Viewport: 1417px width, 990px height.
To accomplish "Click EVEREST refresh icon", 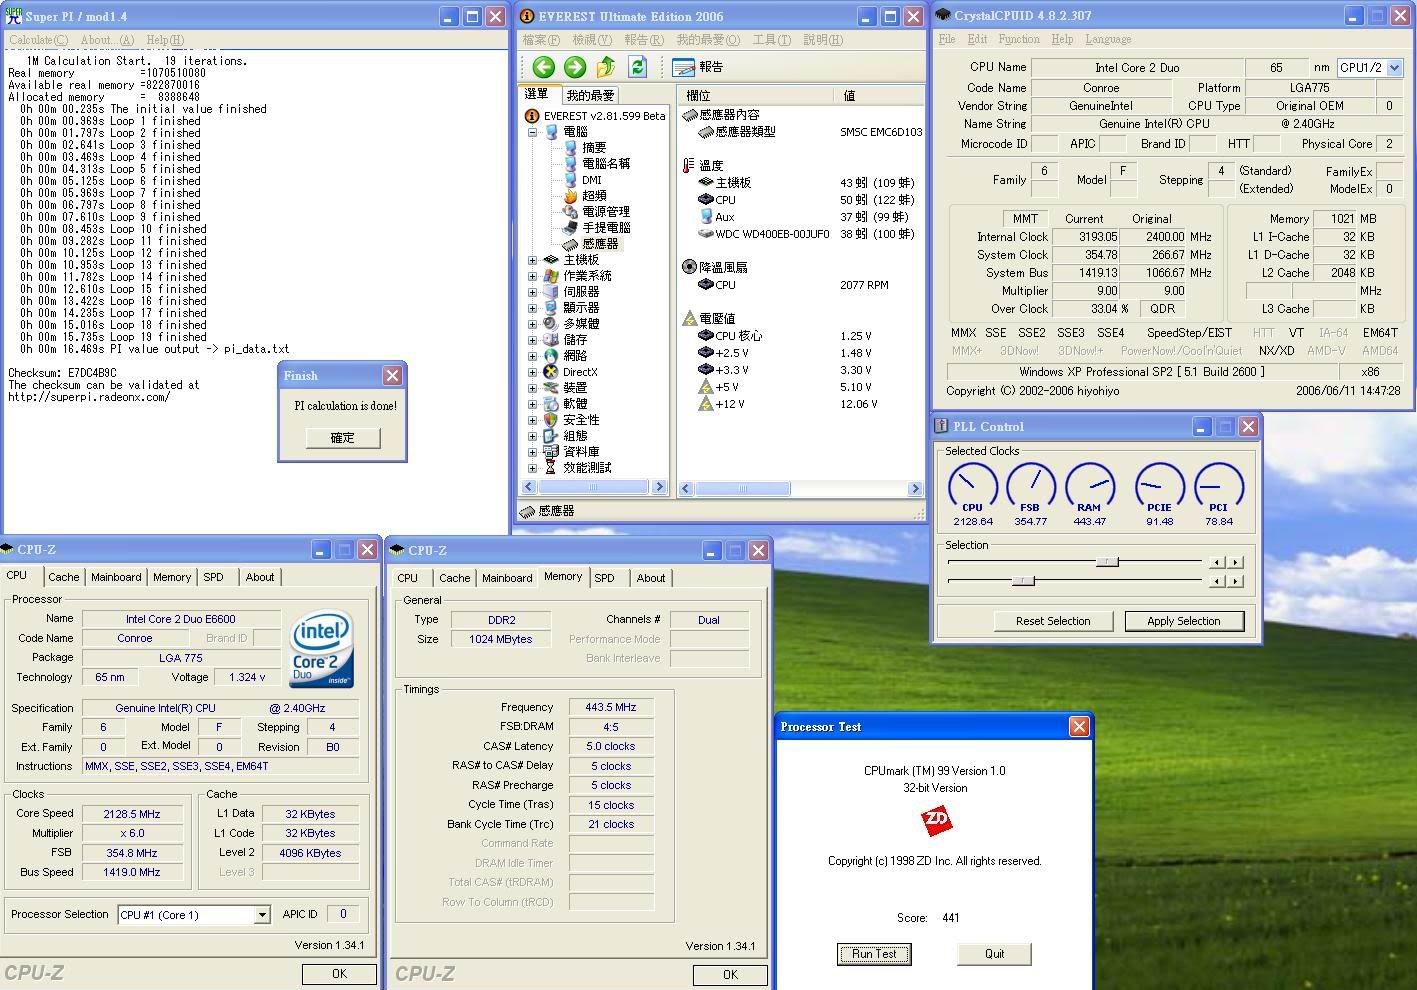I will pos(637,67).
